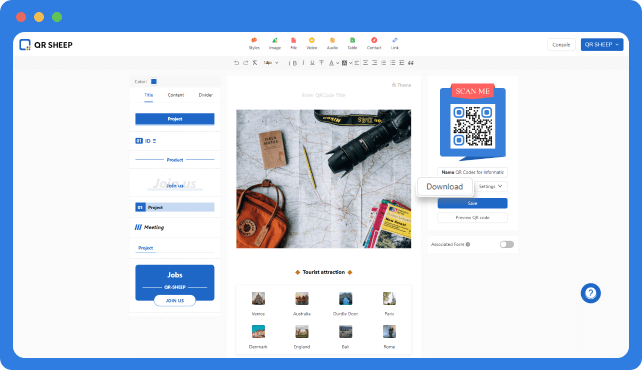Apply the blockquote format
The height and width of the screenshot is (370, 642).
tap(411, 63)
